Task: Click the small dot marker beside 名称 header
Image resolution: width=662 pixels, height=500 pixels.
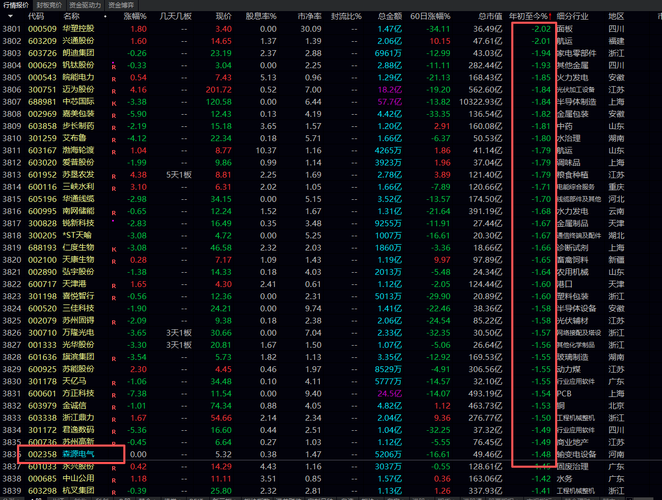Action: (x=105, y=17)
